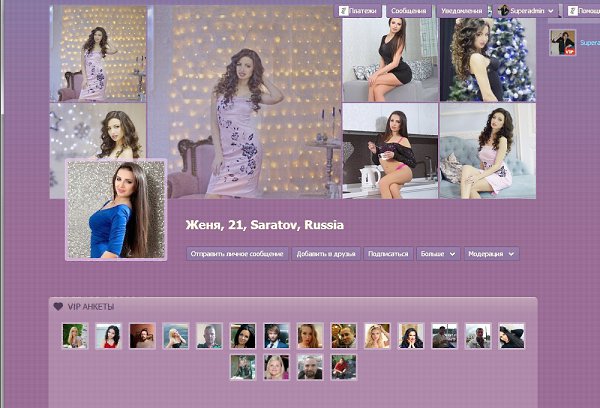Open the blue dress profile avatar photo
The width and height of the screenshot is (600, 408).
click(x=116, y=210)
